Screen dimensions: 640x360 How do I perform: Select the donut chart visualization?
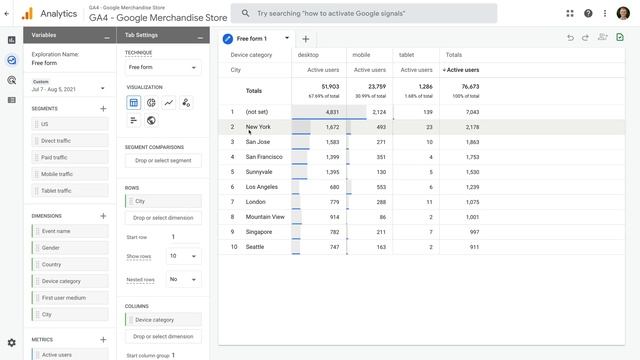[x=151, y=103]
